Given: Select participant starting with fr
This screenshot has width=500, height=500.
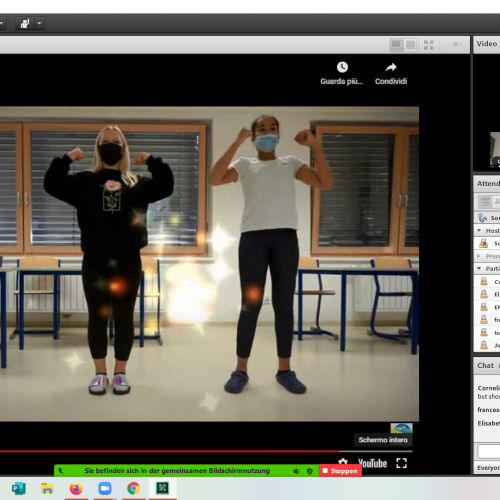Looking at the screenshot, I should click(x=487, y=320).
